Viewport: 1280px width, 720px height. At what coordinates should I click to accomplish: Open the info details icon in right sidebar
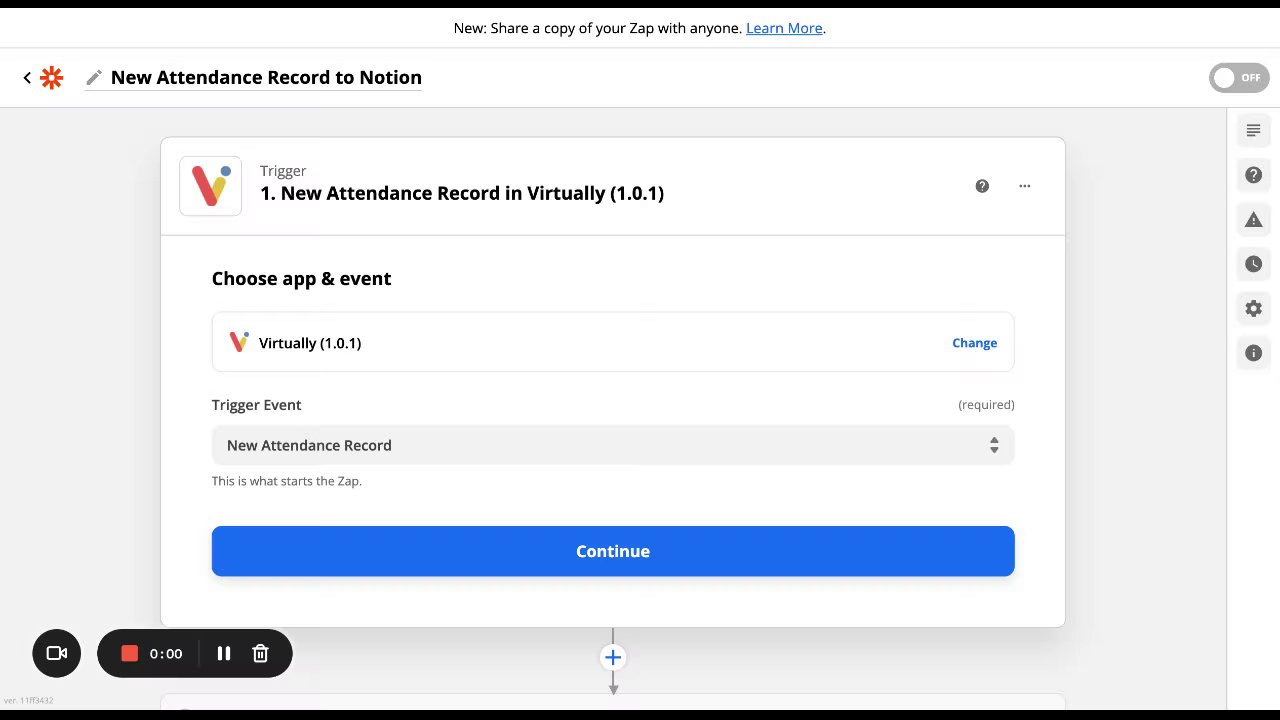click(x=1253, y=353)
